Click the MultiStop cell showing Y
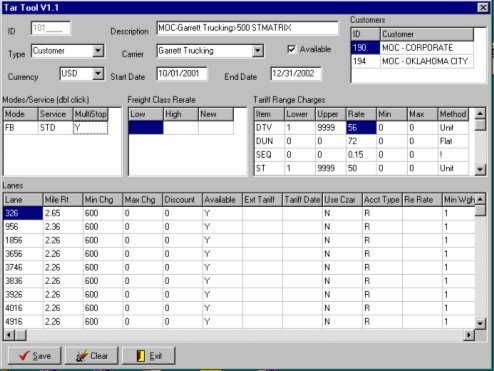This screenshot has height=371, width=494. coord(90,128)
